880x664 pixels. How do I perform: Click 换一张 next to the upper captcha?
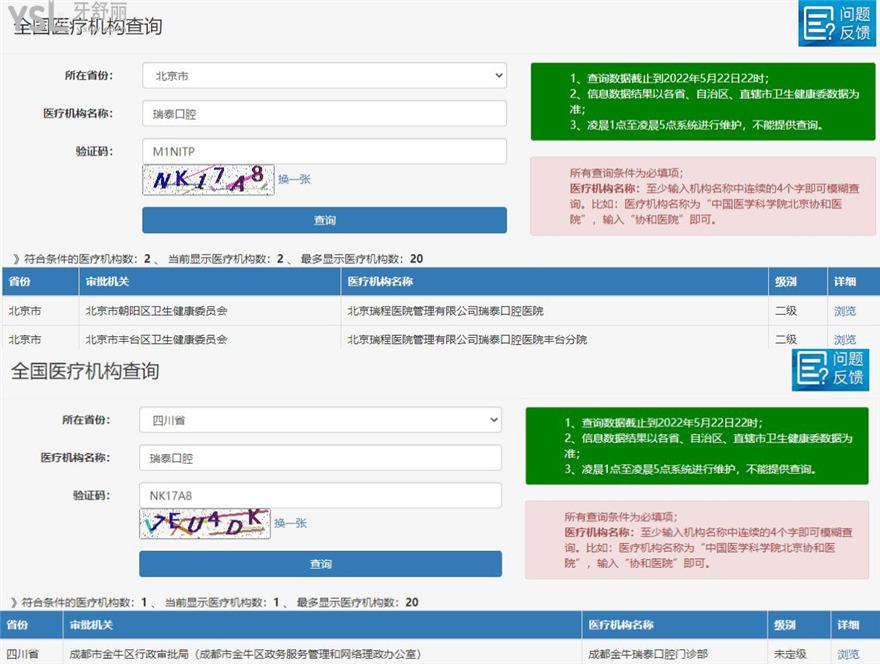pyautogui.click(x=294, y=179)
